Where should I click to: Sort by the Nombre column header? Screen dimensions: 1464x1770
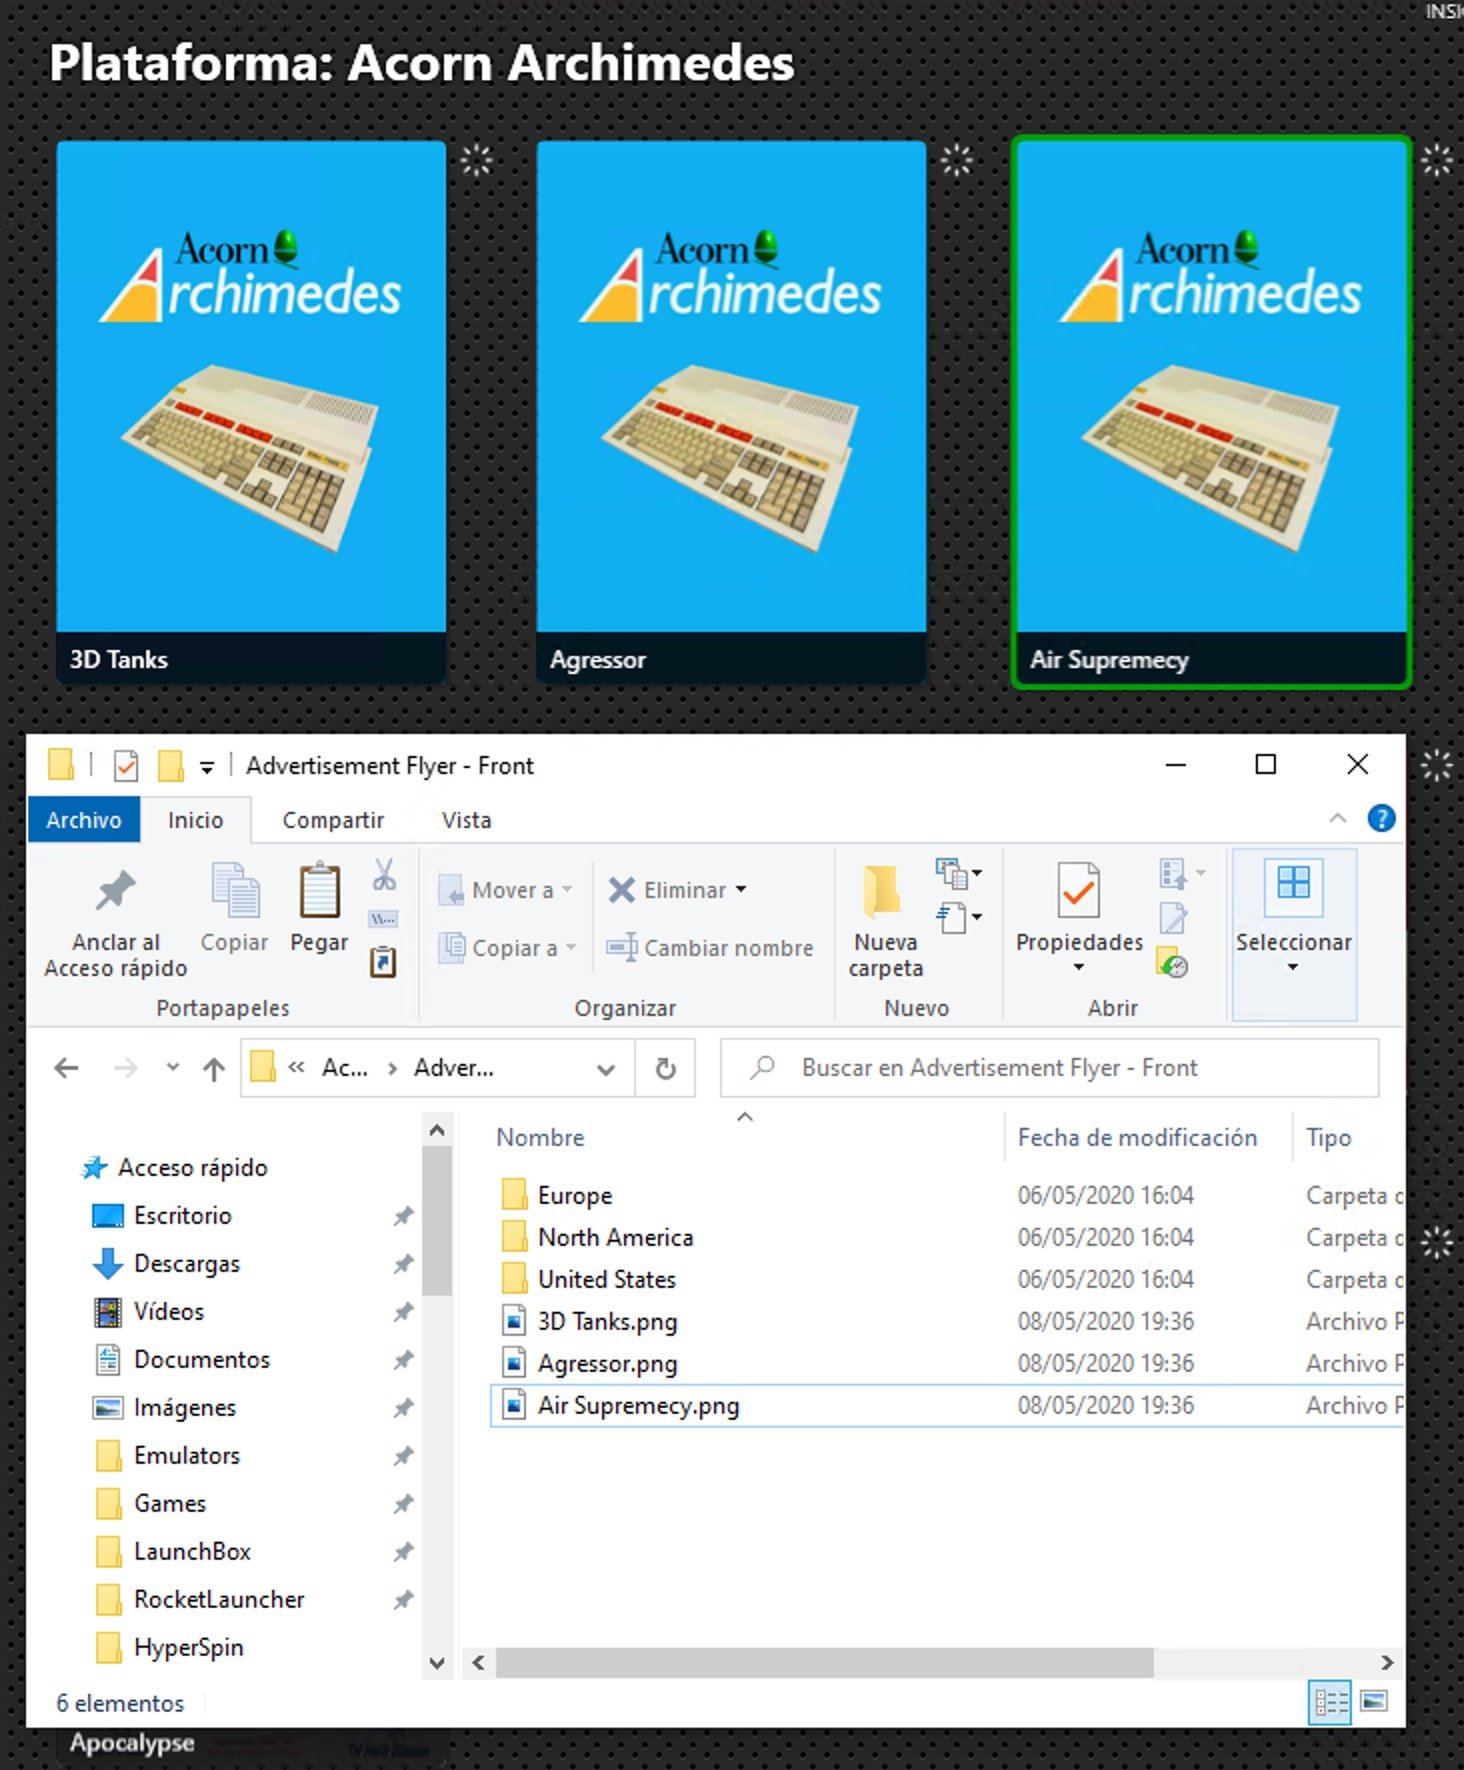tap(540, 1137)
